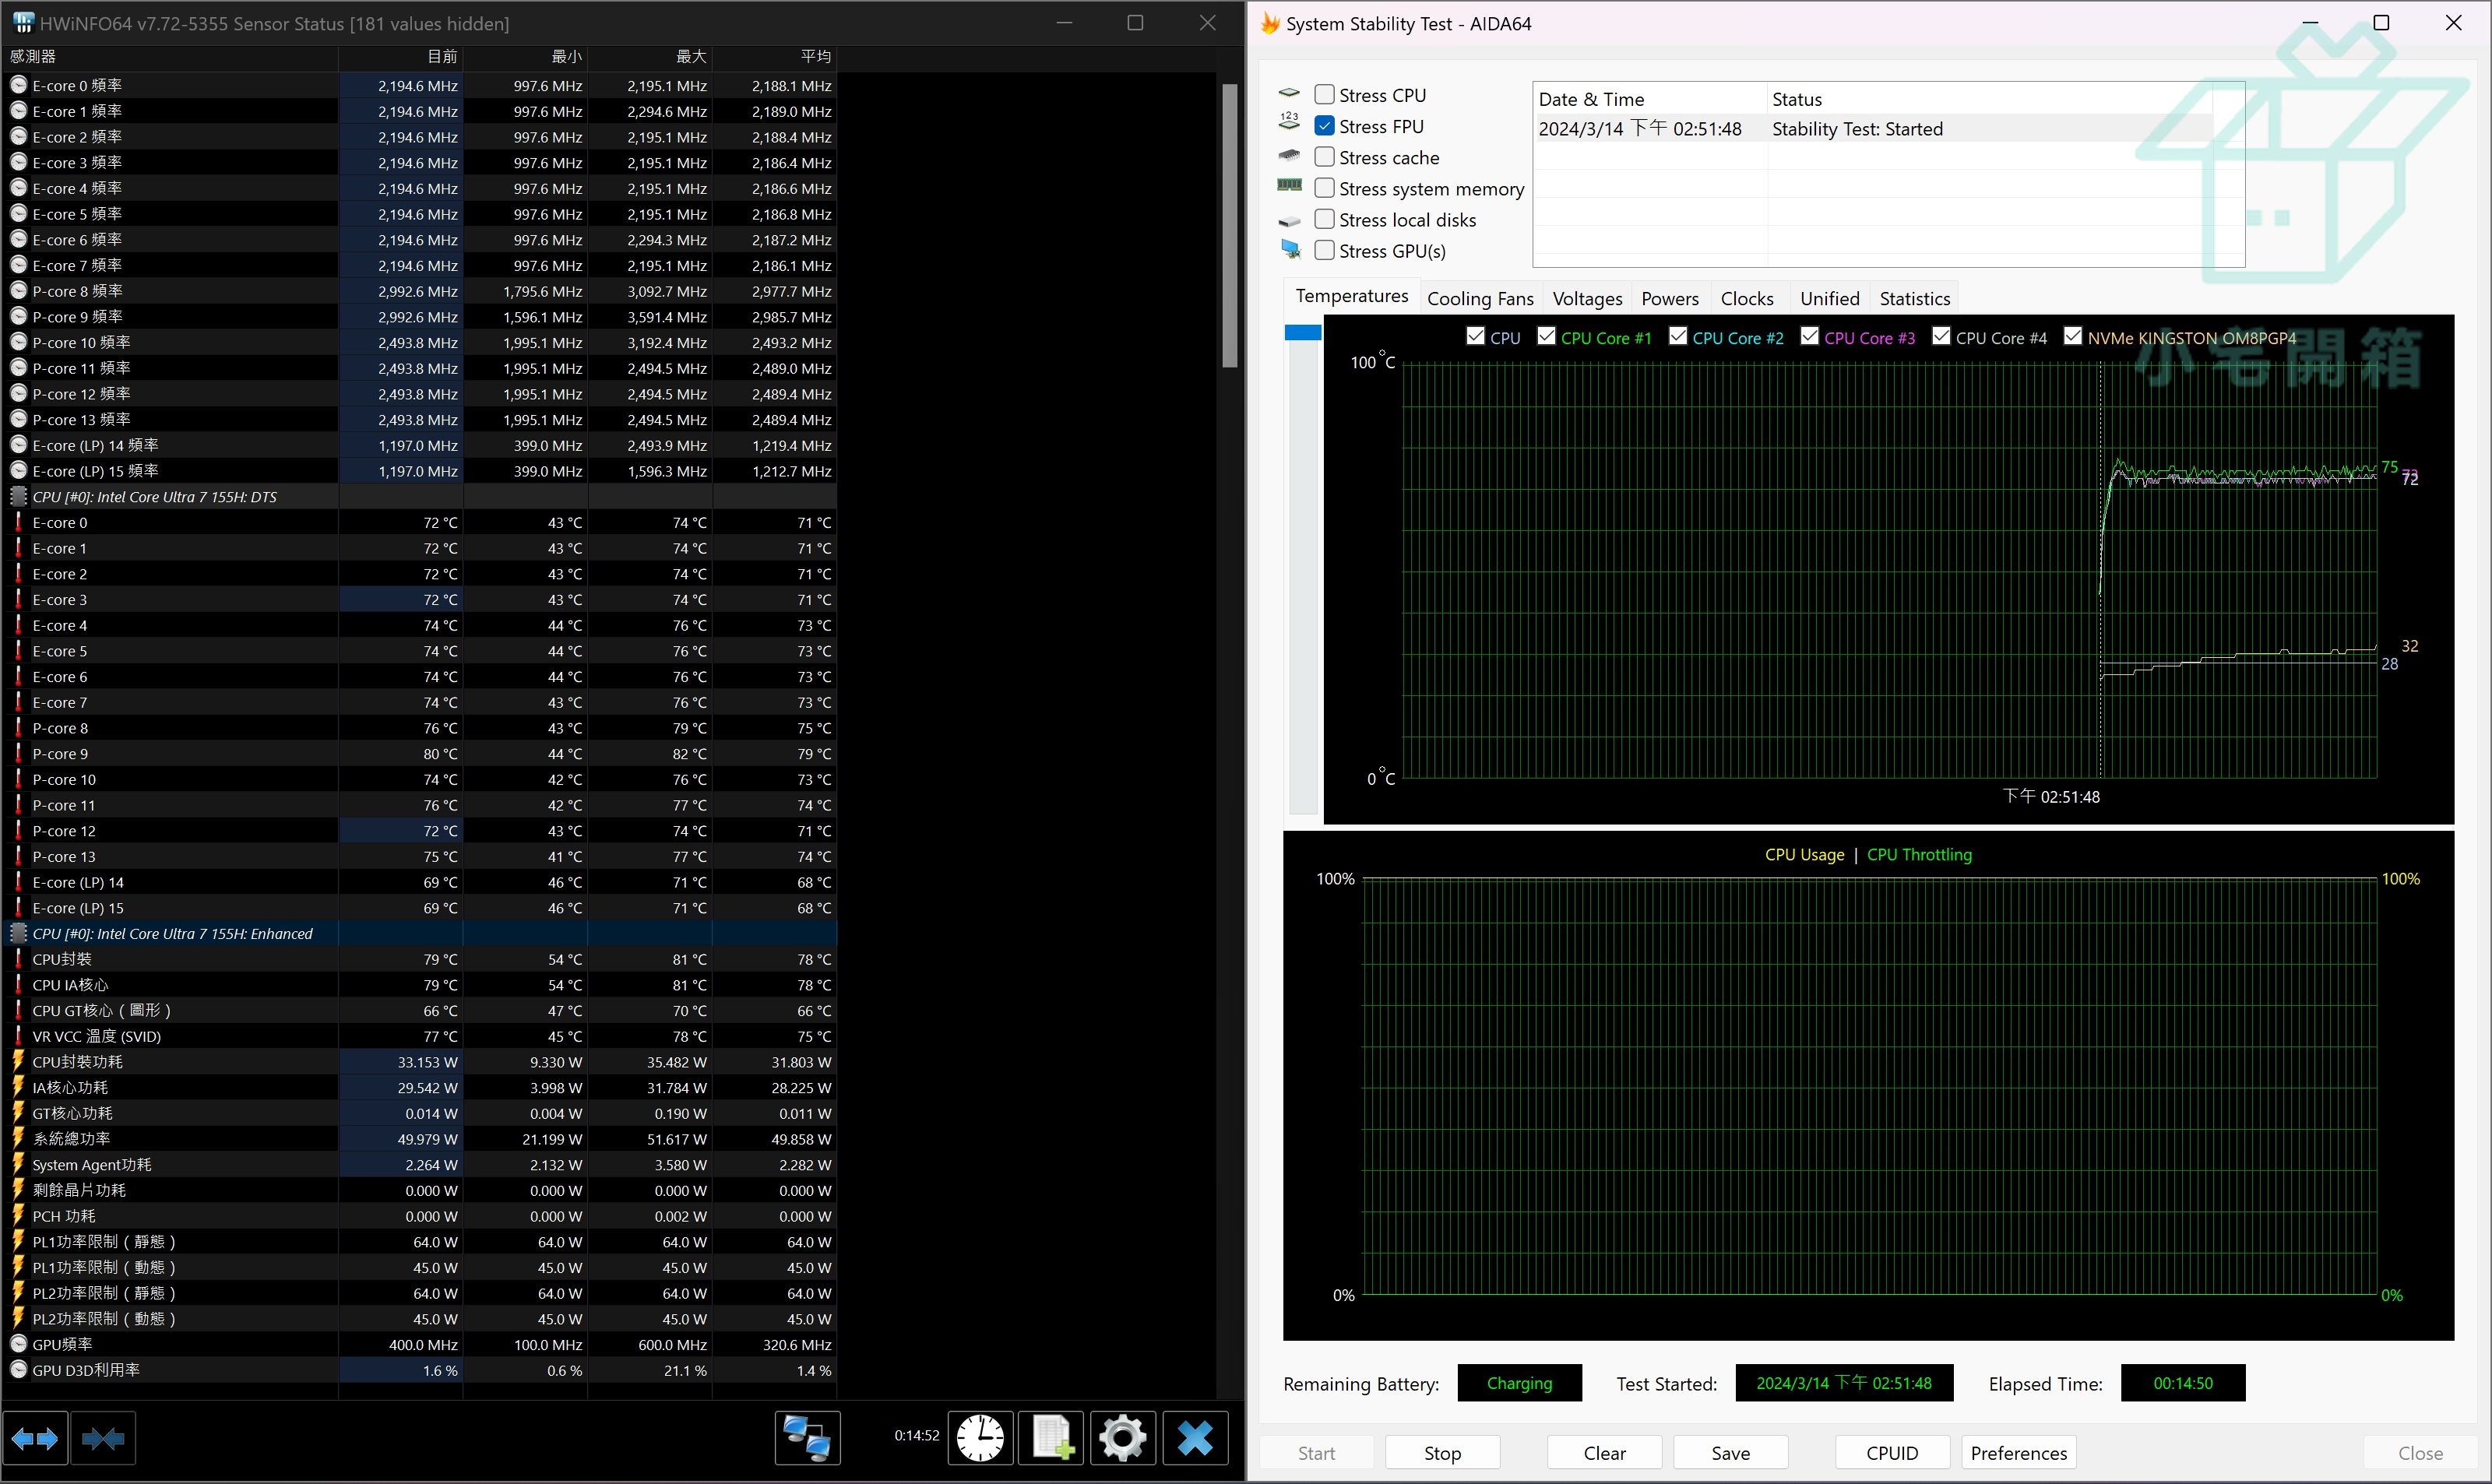Enable Stress local disks checkbox

[1324, 218]
